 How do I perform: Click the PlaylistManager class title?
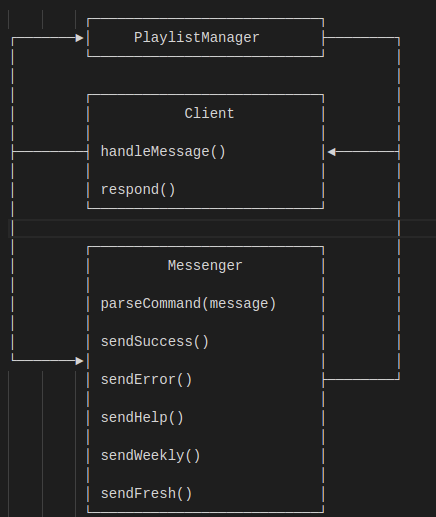197,38
